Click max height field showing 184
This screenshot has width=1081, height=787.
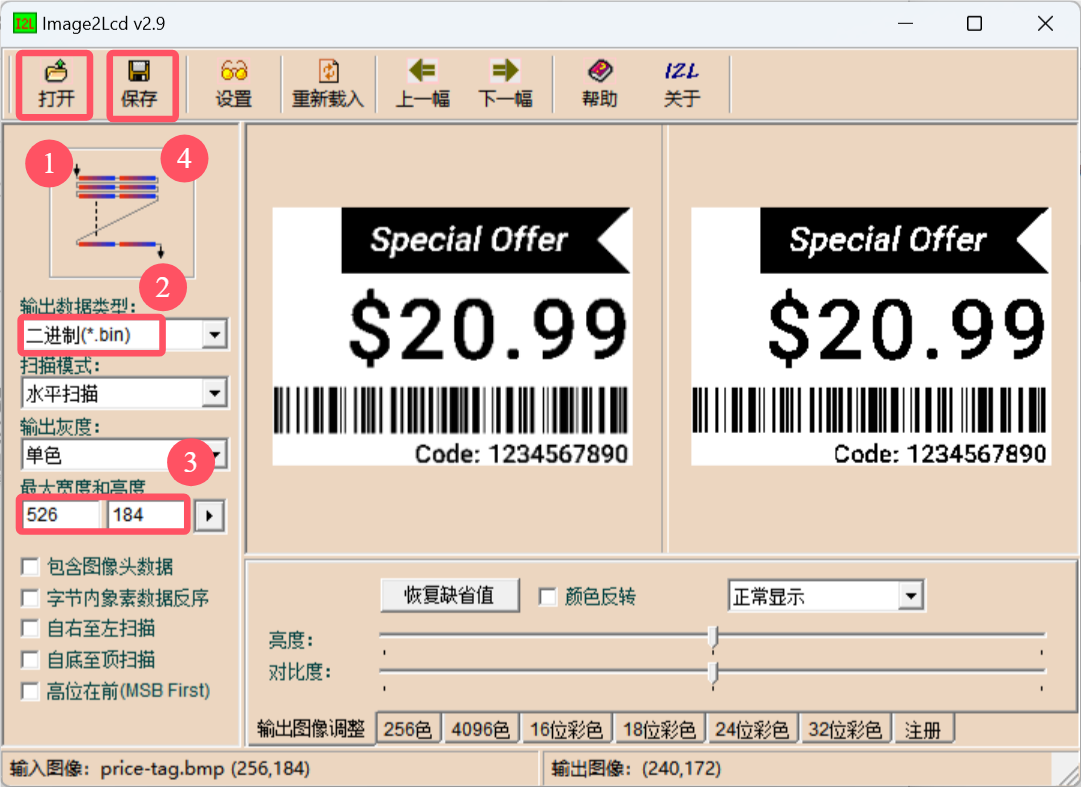coord(146,515)
